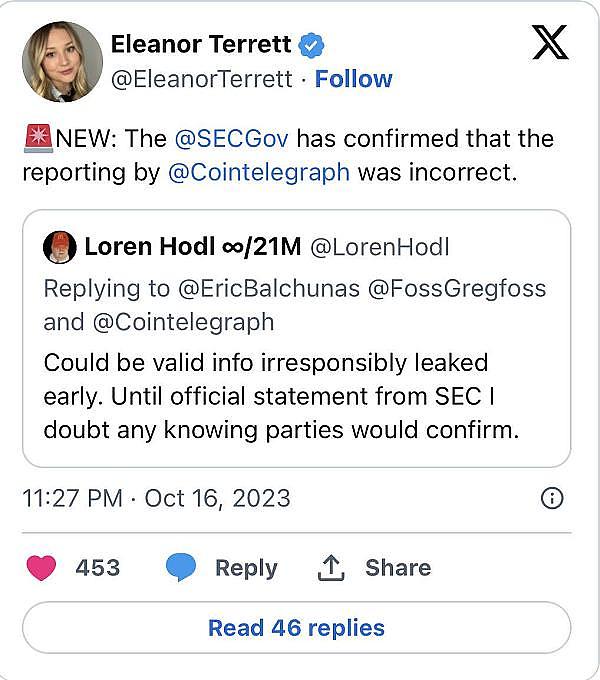Click the Share label

(398, 567)
